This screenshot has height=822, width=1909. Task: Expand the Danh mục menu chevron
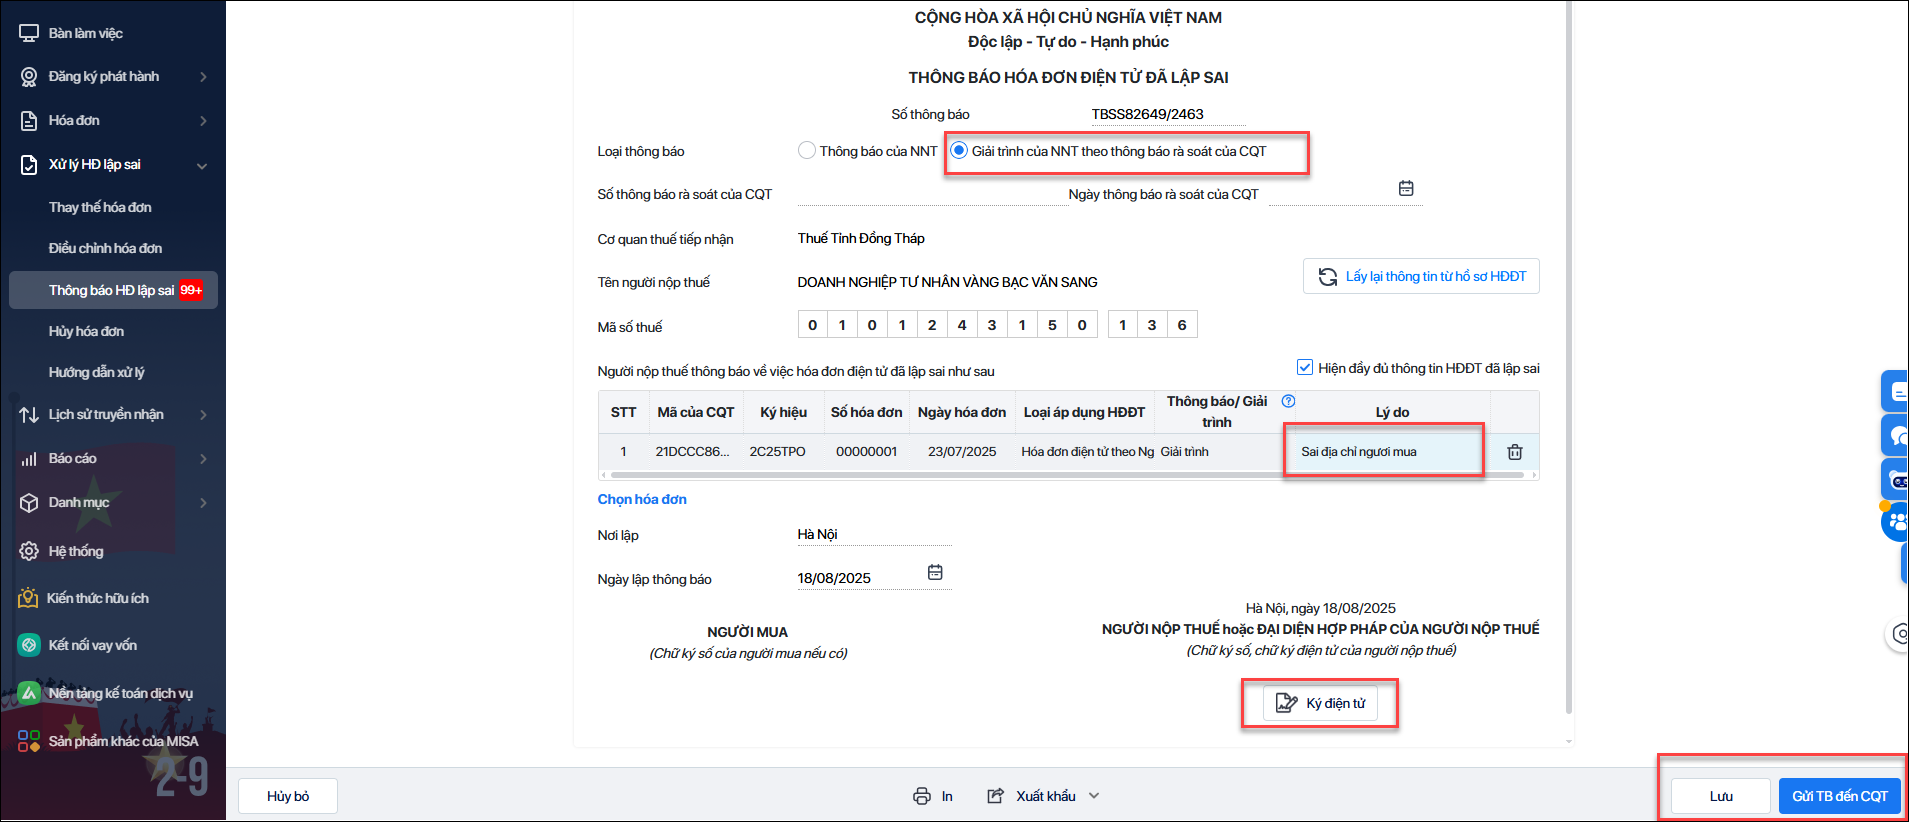point(204,503)
